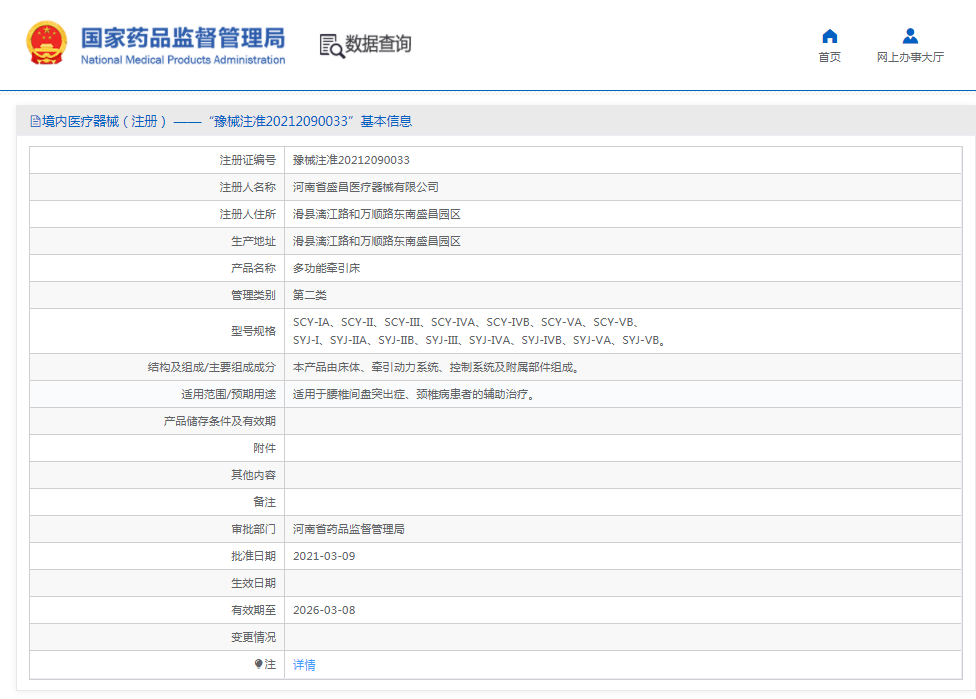
Task: Open the 详情 link
Action: 304,665
